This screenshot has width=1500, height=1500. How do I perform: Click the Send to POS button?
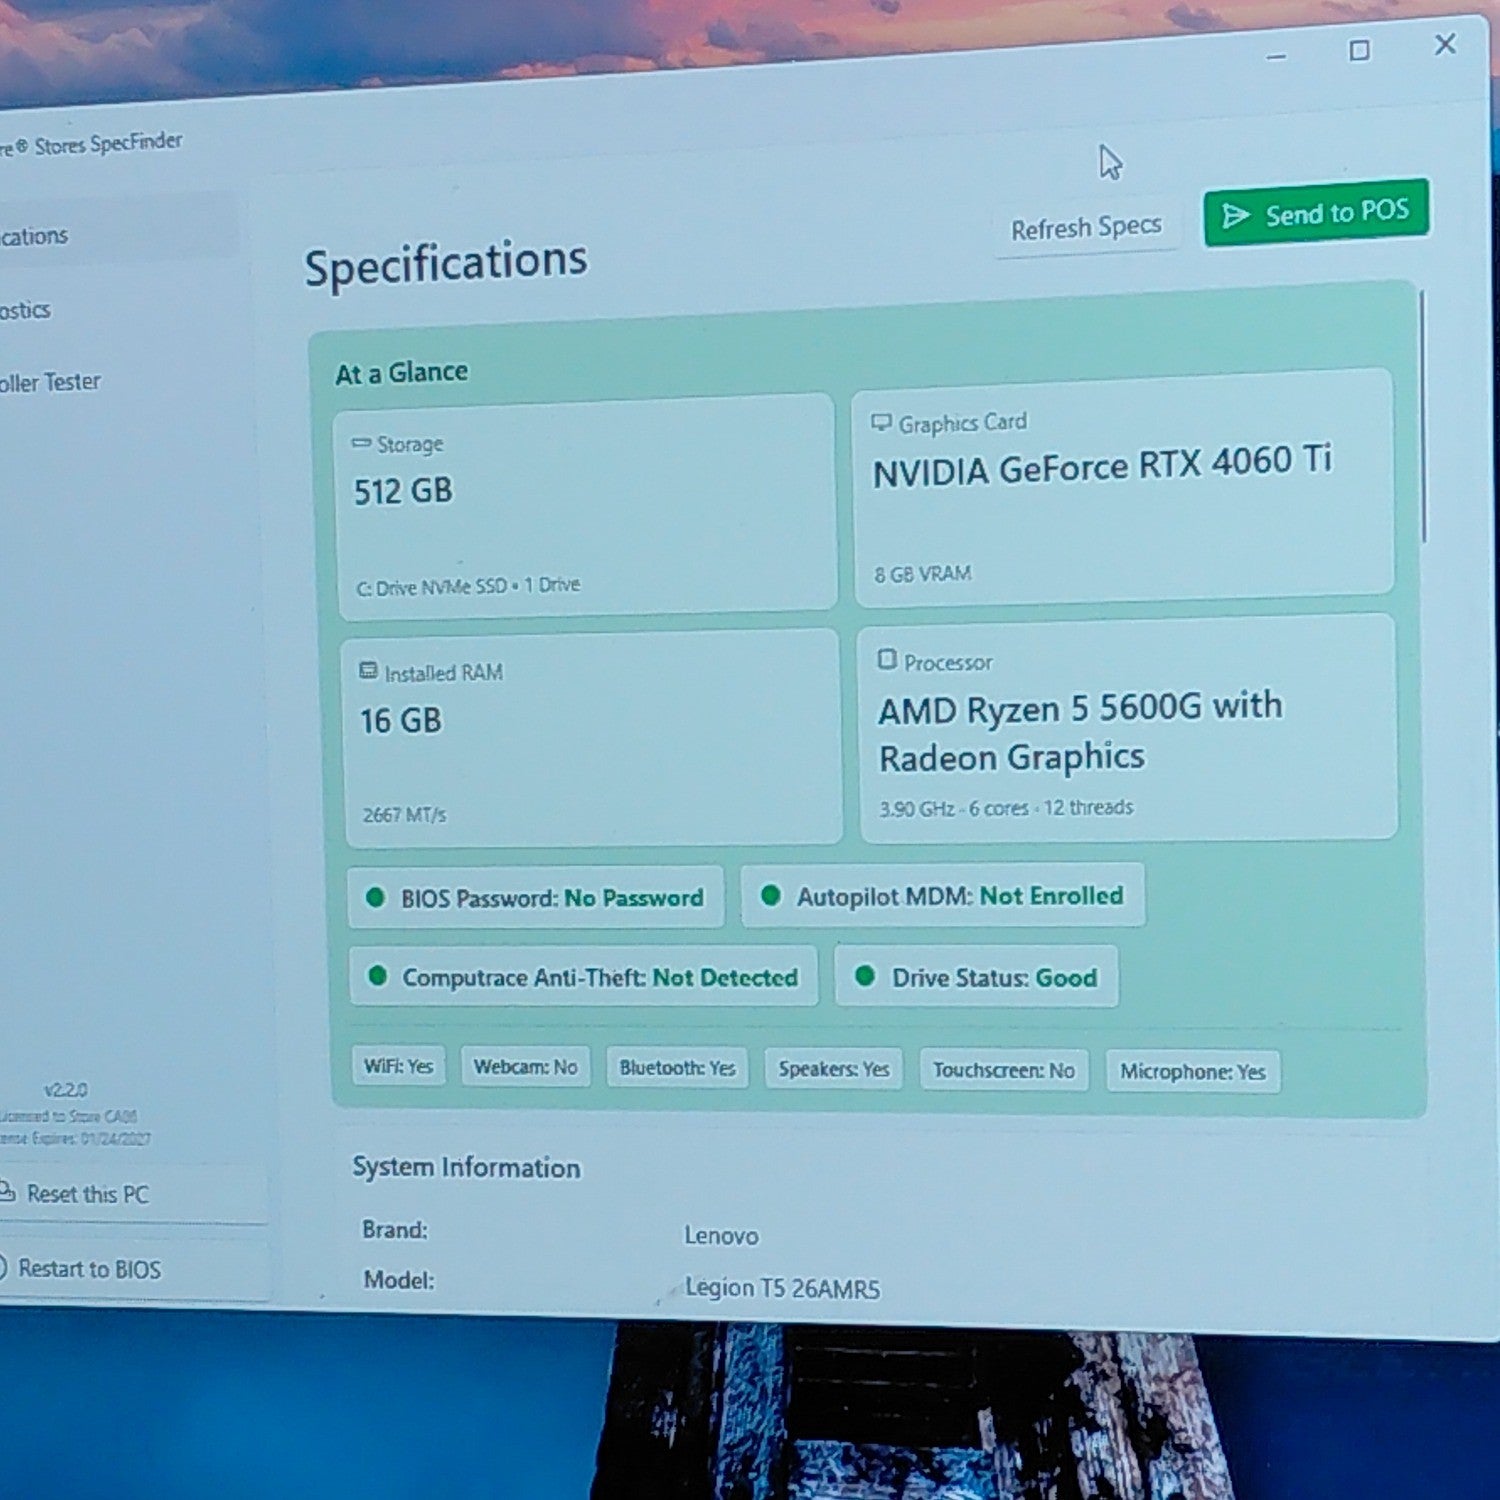(x=1316, y=212)
